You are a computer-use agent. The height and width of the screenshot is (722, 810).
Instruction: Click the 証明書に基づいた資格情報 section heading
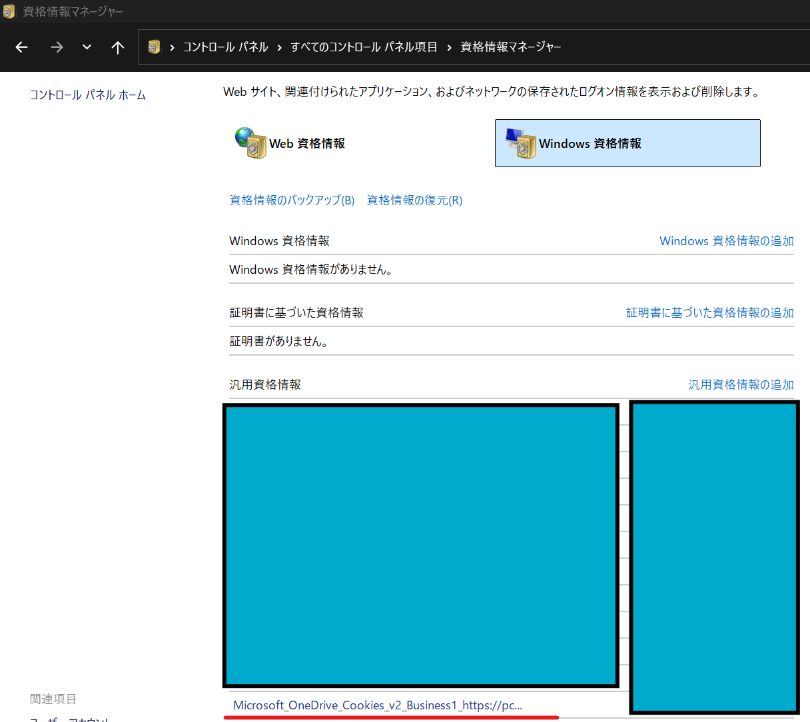coord(296,312)
